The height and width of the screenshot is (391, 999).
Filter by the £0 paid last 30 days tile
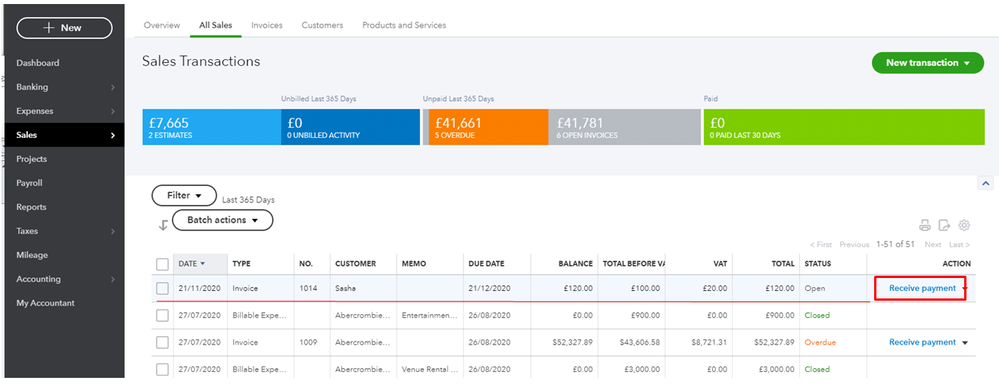click(x=844, y=127)
